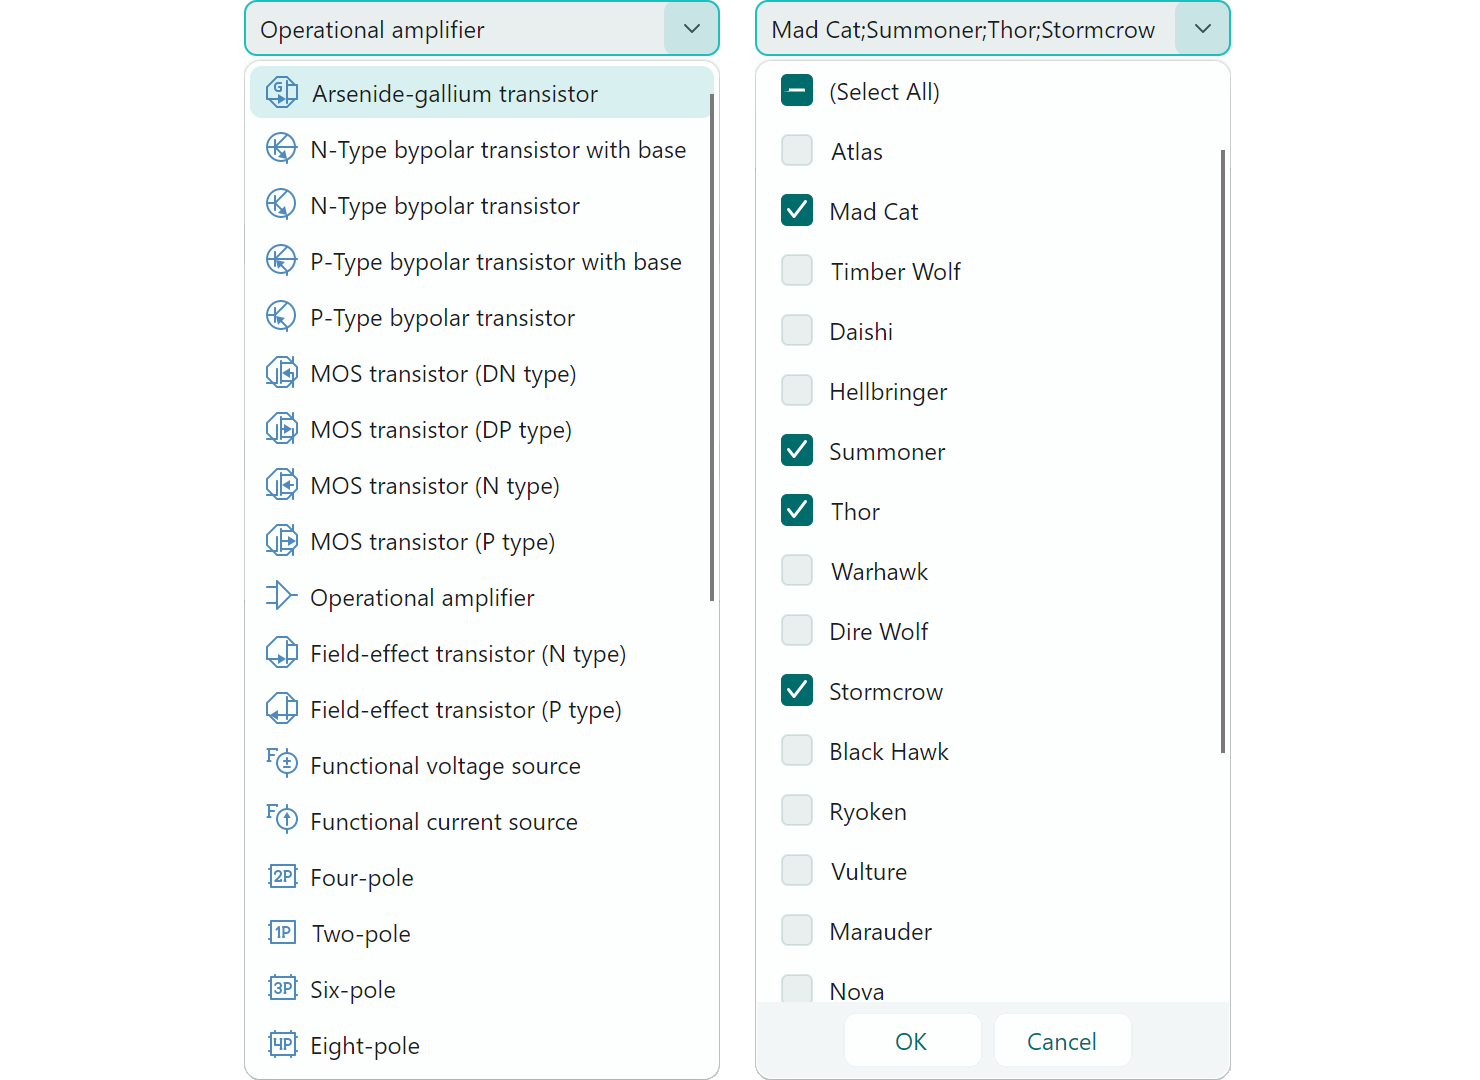Click the Functional voltage source icon
Image resolution: width=1480 pixels, height=1080 pixels.
click(x=282, y=763)
